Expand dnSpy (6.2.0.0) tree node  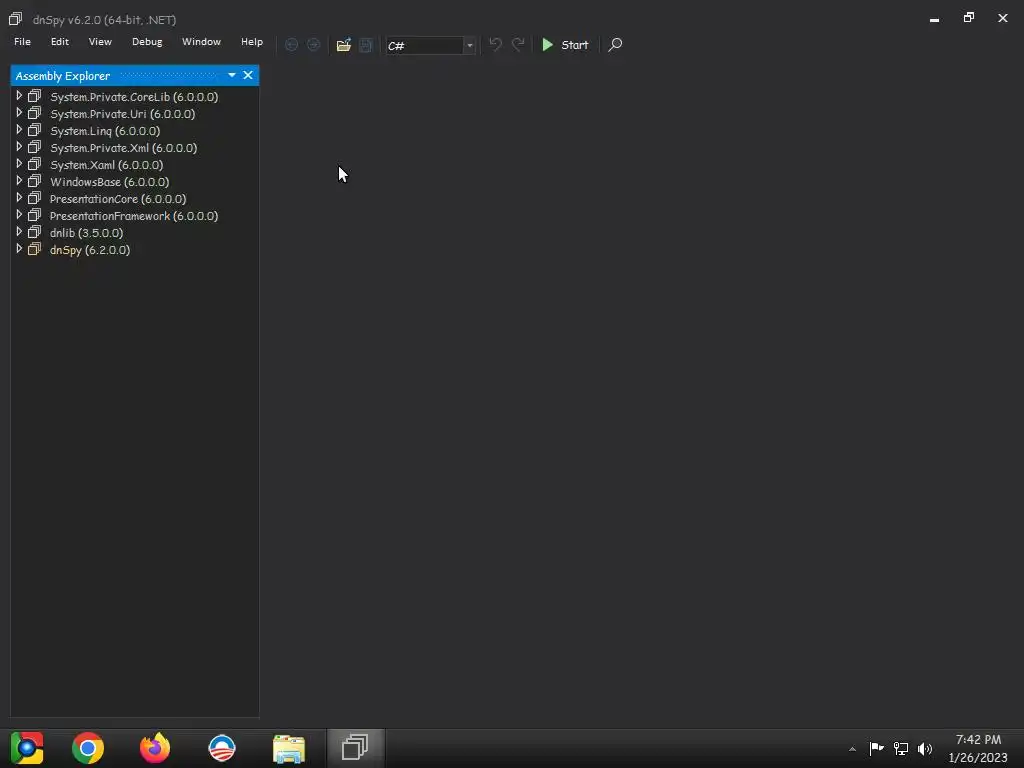(x=19, y=249)
